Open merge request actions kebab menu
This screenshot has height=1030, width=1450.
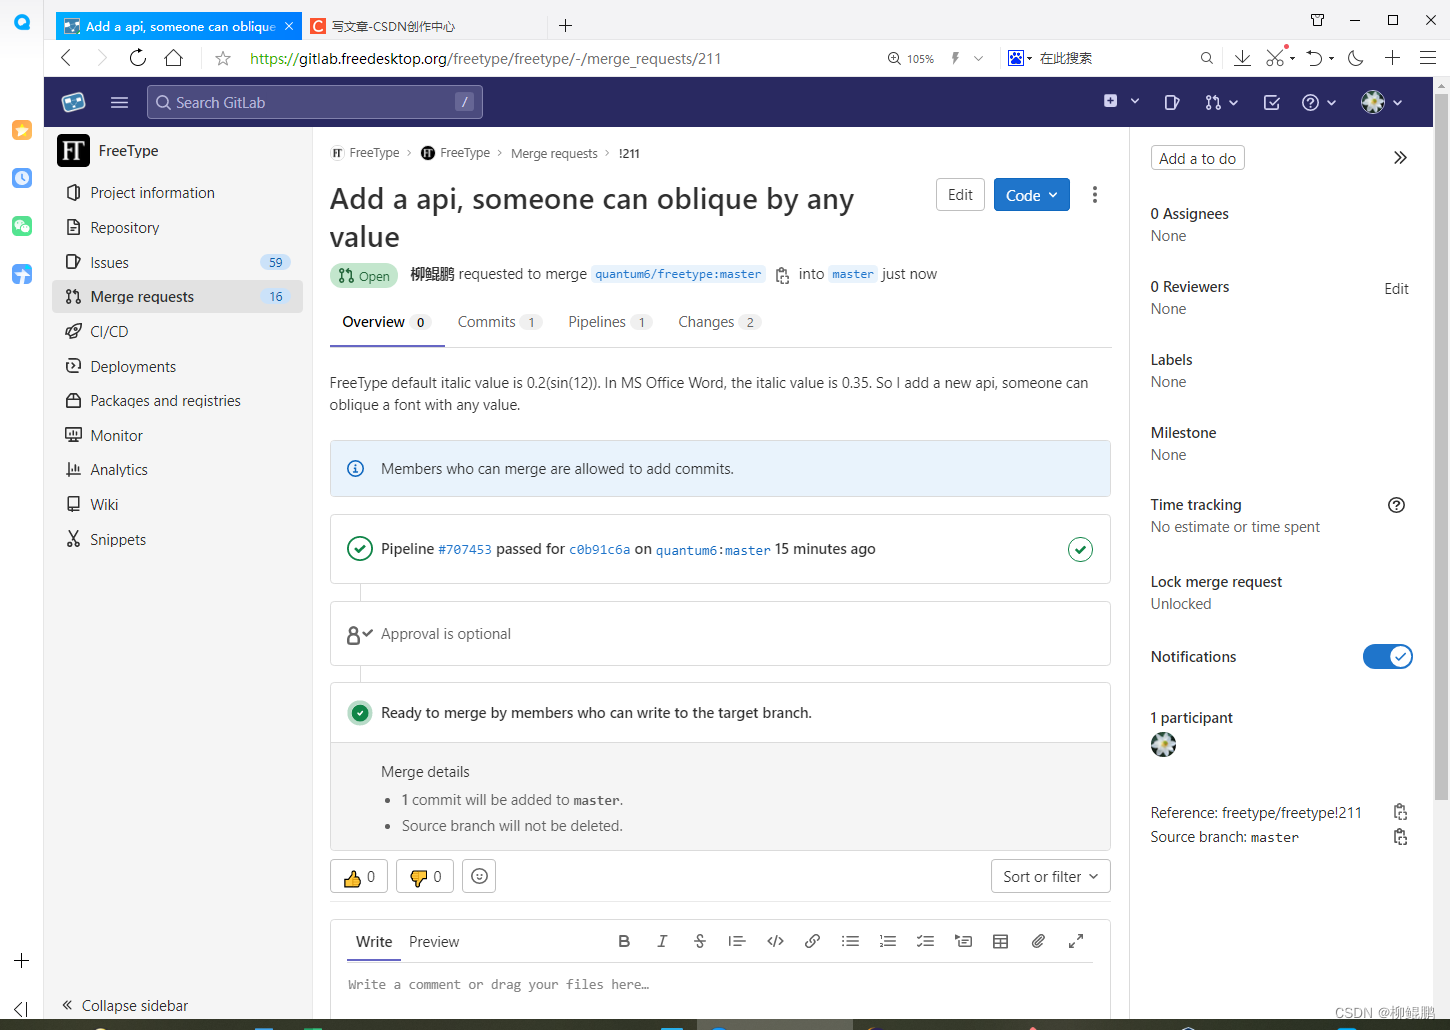1095,195
